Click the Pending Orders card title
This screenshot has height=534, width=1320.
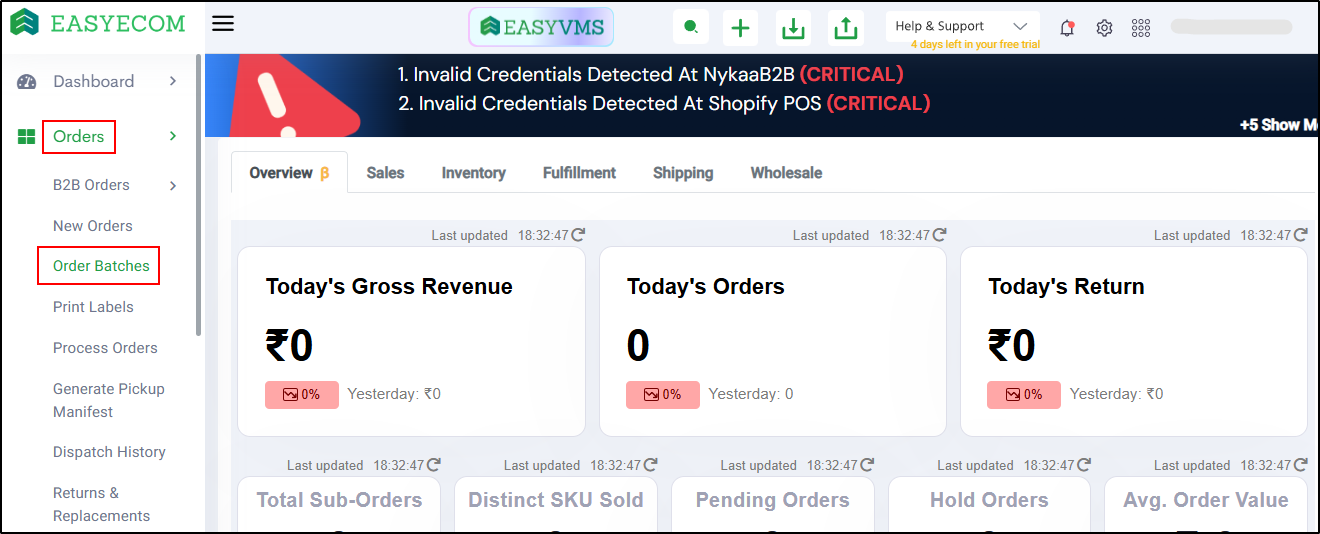point(773,500)
